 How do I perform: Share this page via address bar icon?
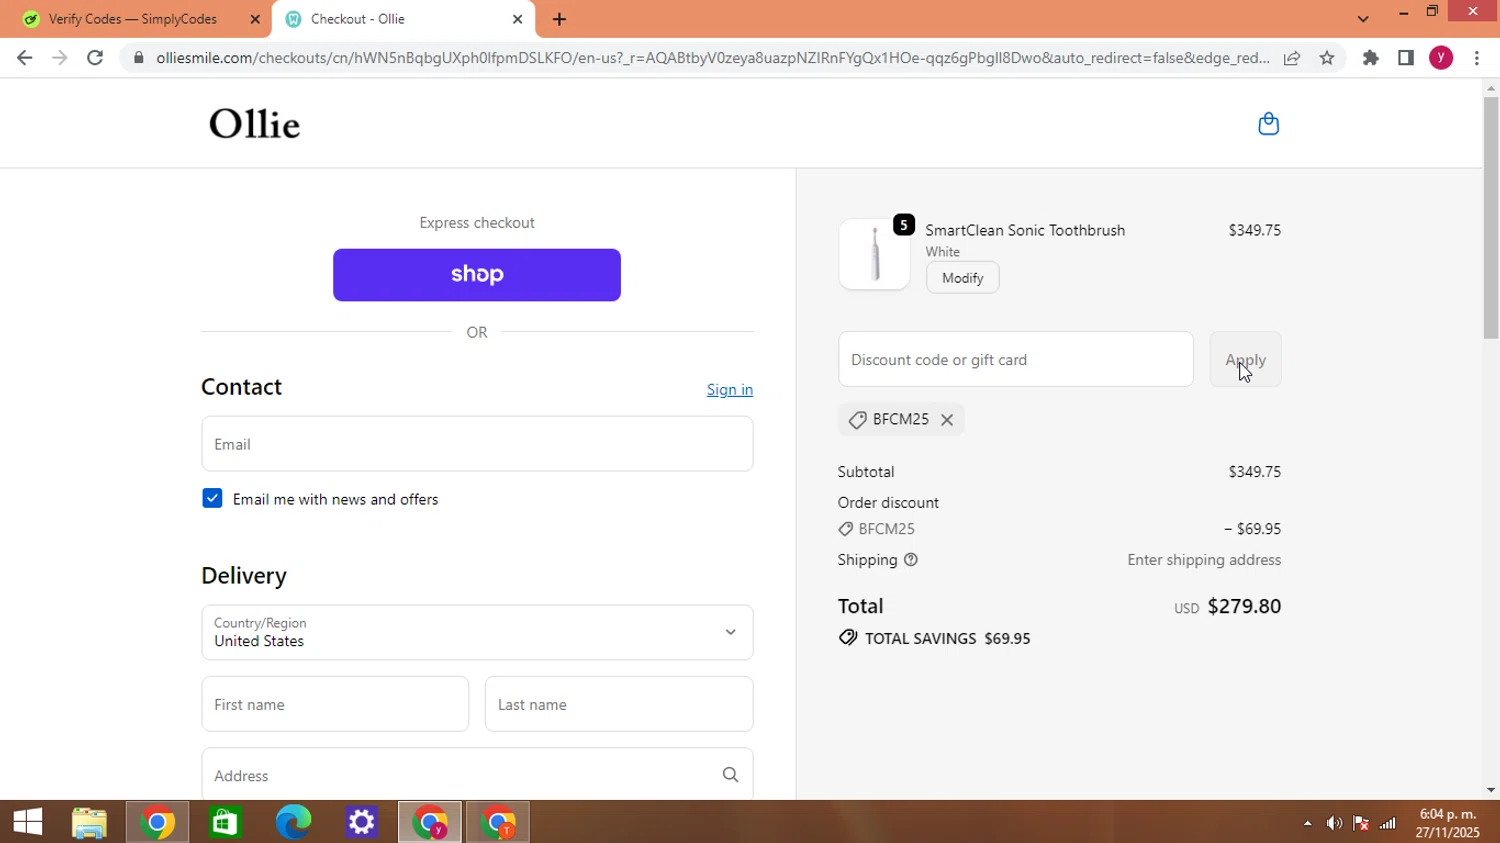point(1292,58)
